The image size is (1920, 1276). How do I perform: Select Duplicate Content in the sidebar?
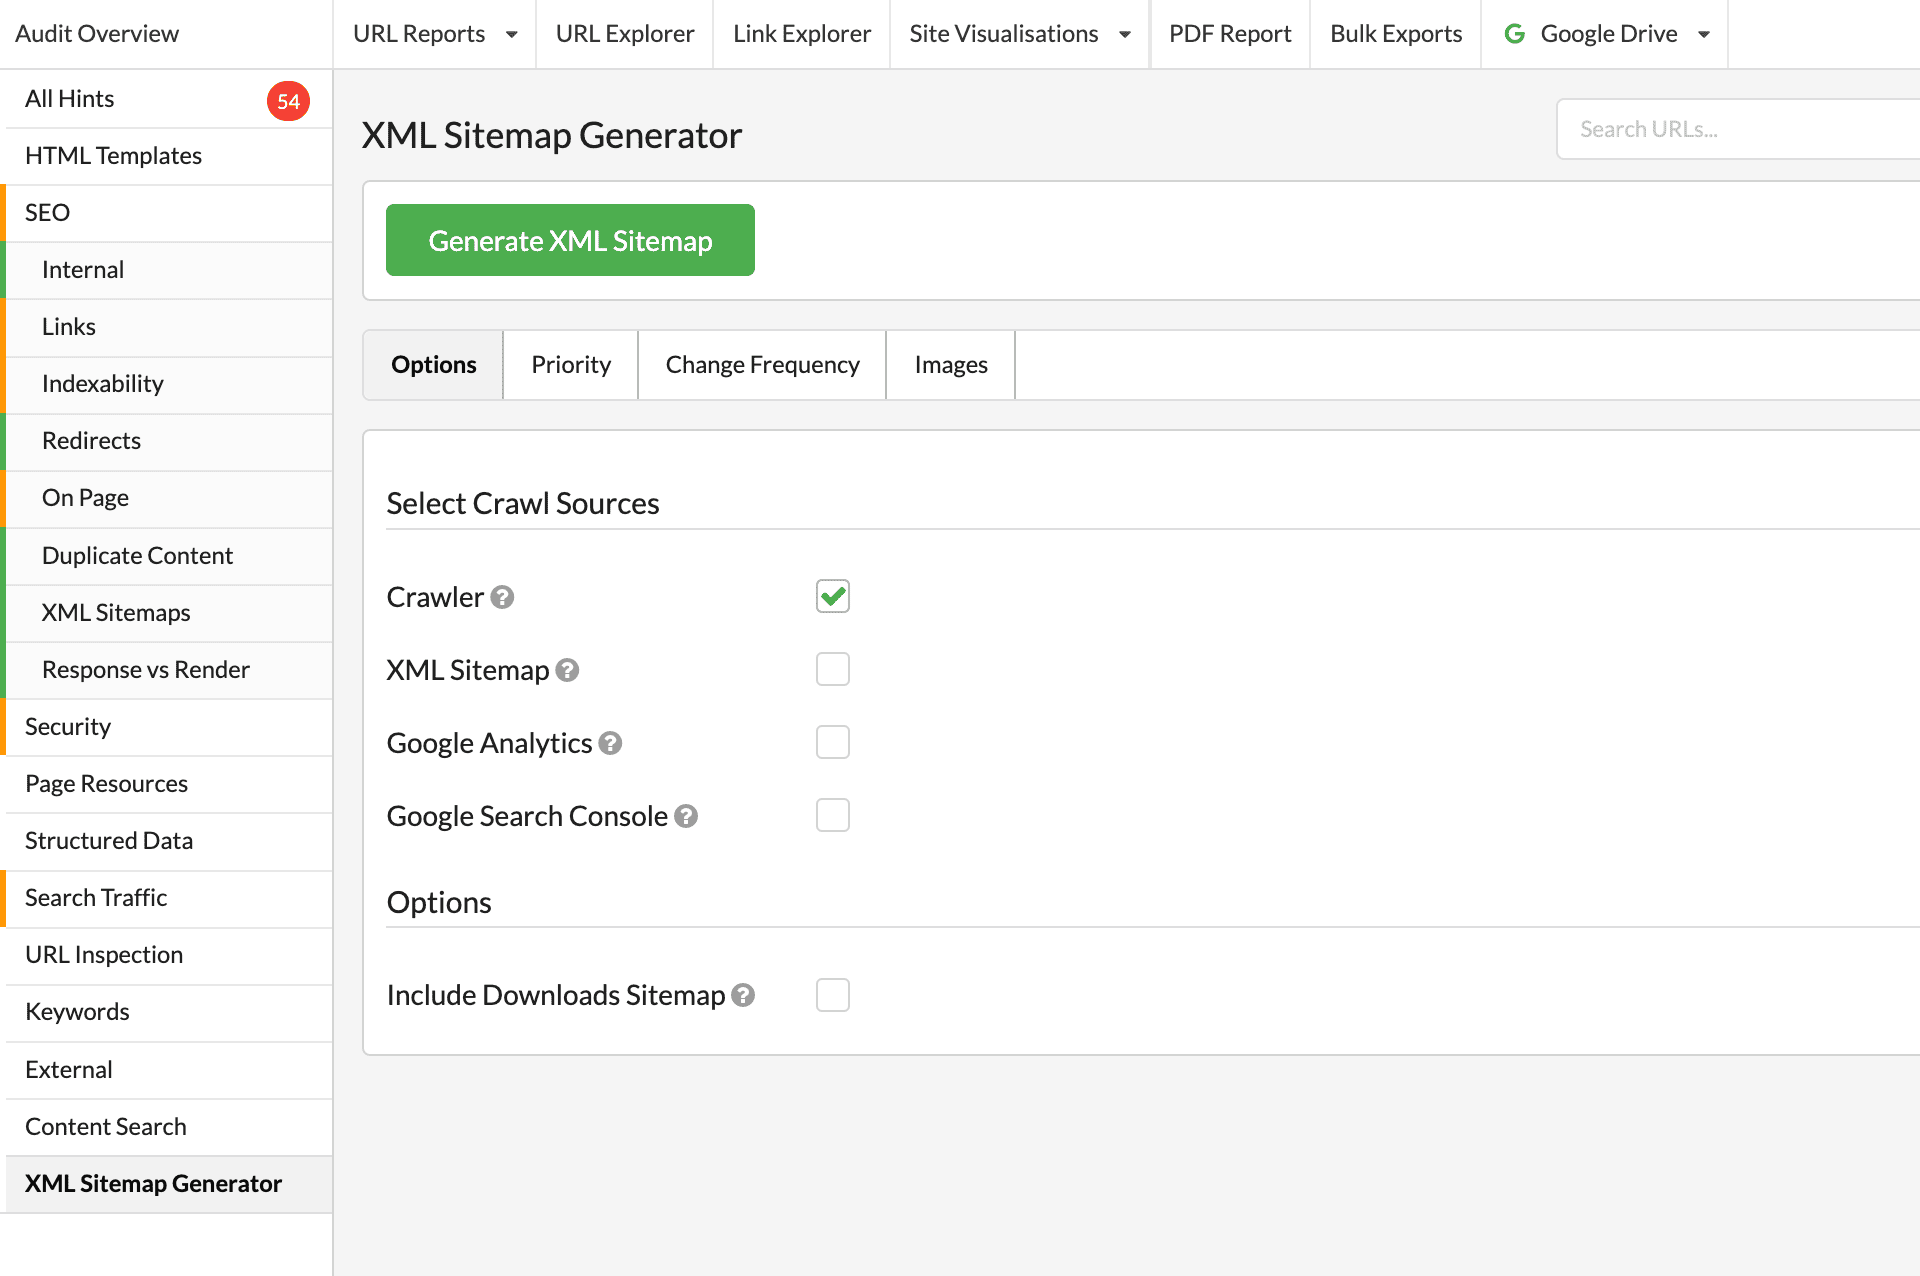coord(137,555)
